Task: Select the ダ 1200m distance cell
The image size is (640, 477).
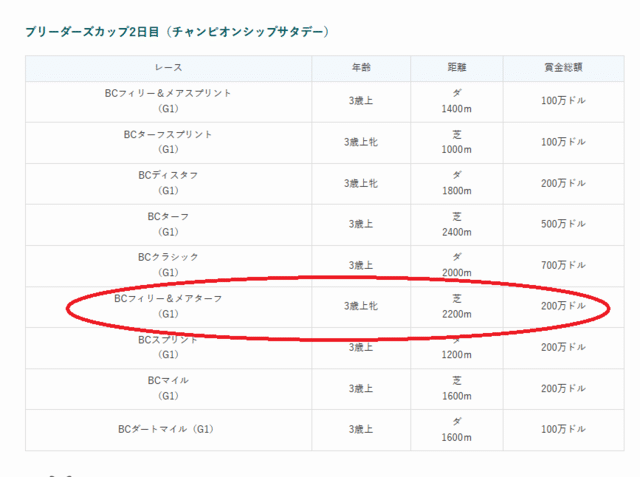Action: [456, 347]
